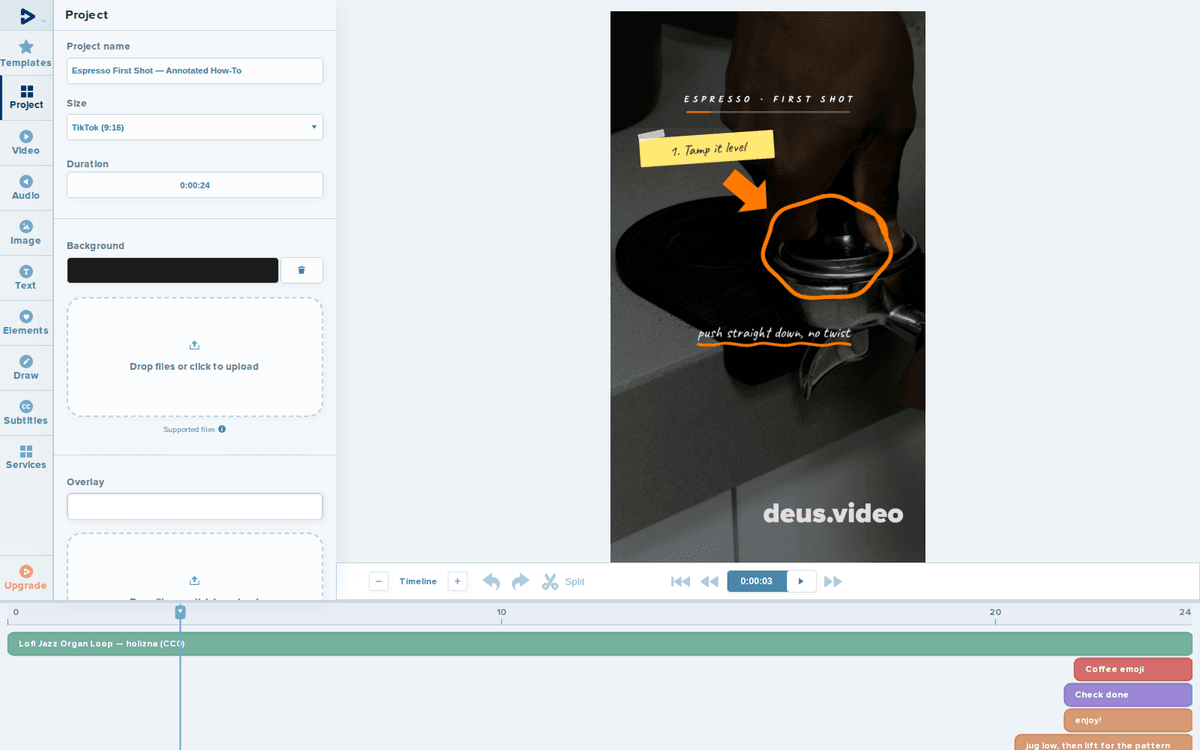The height and width of the screenshot is (750, 1200).
Task: Select the orange arrow element in preview
Action: 745,190
